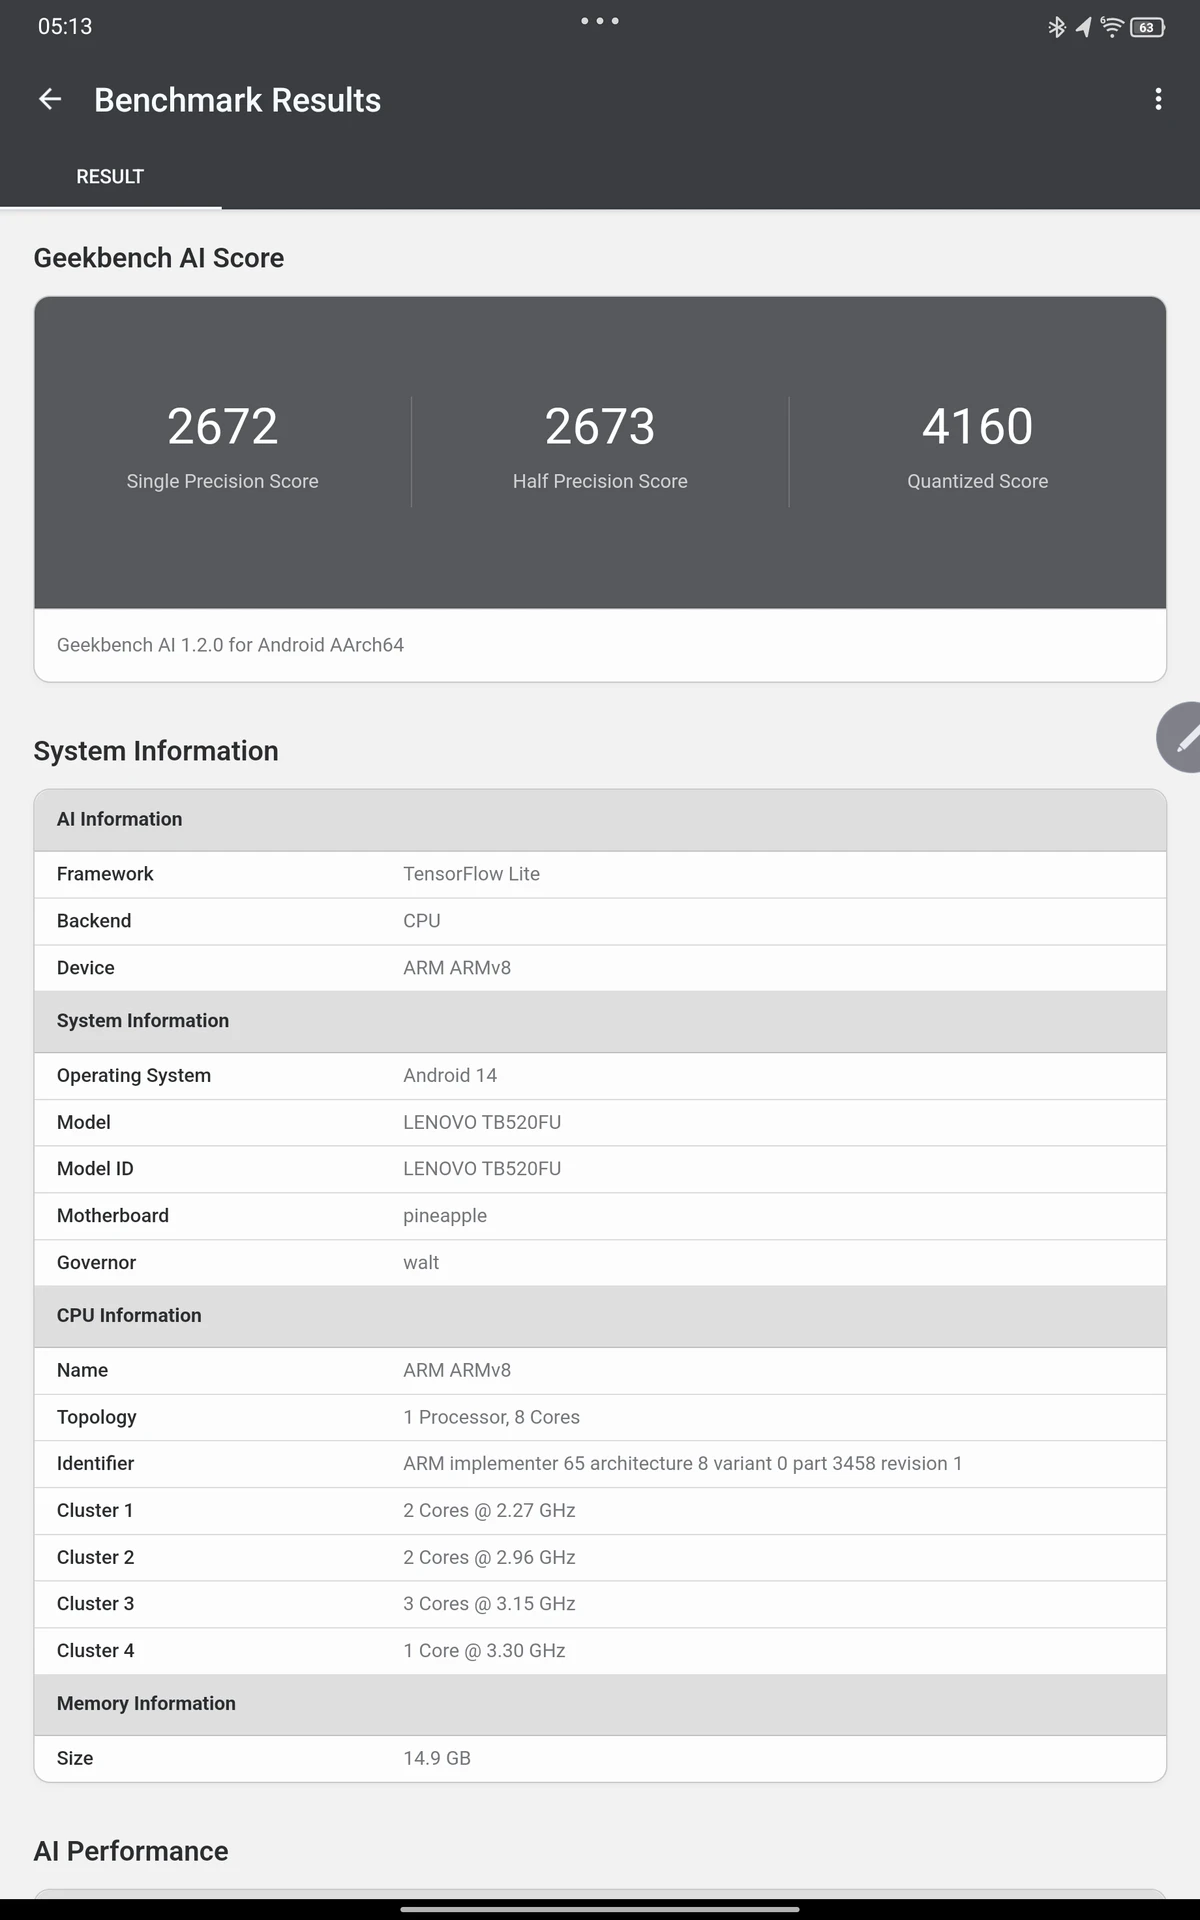
Task: Select Cluster 2 2.96 GHz row
Action: [600, 1558]
